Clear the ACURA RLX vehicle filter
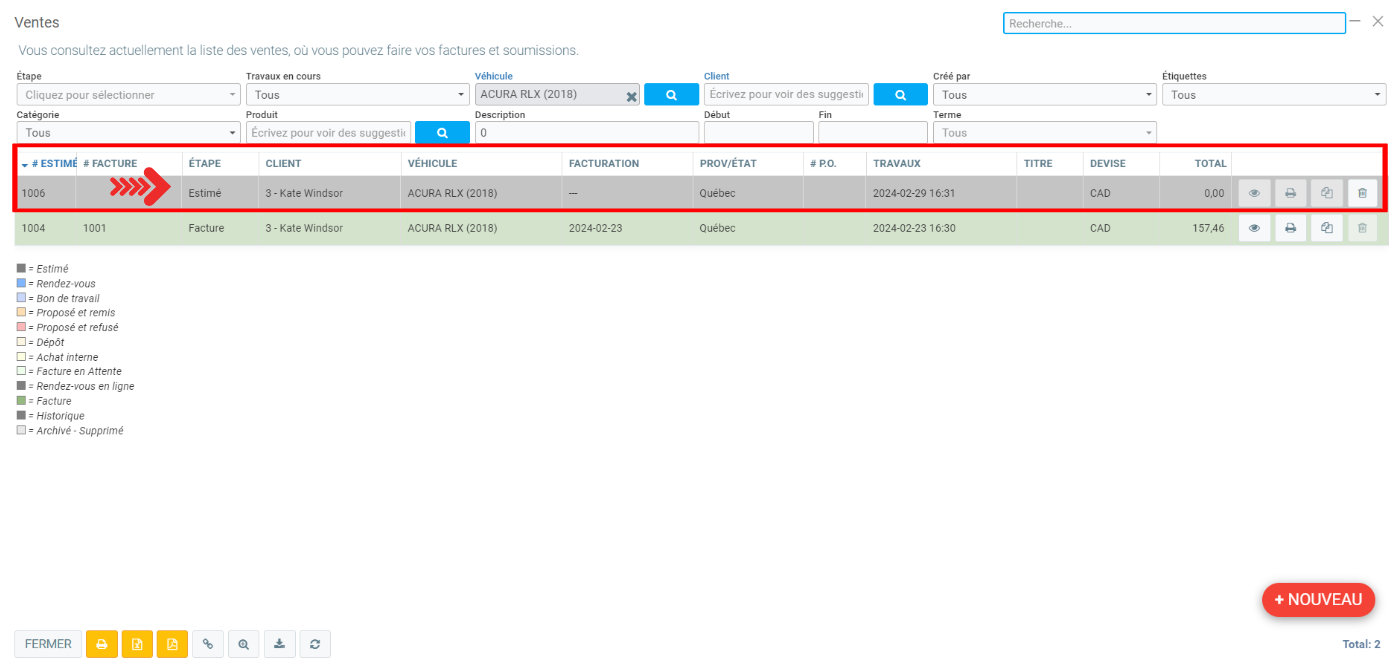The height and width of the screenshot is (662, 1390). click(631, 96)
